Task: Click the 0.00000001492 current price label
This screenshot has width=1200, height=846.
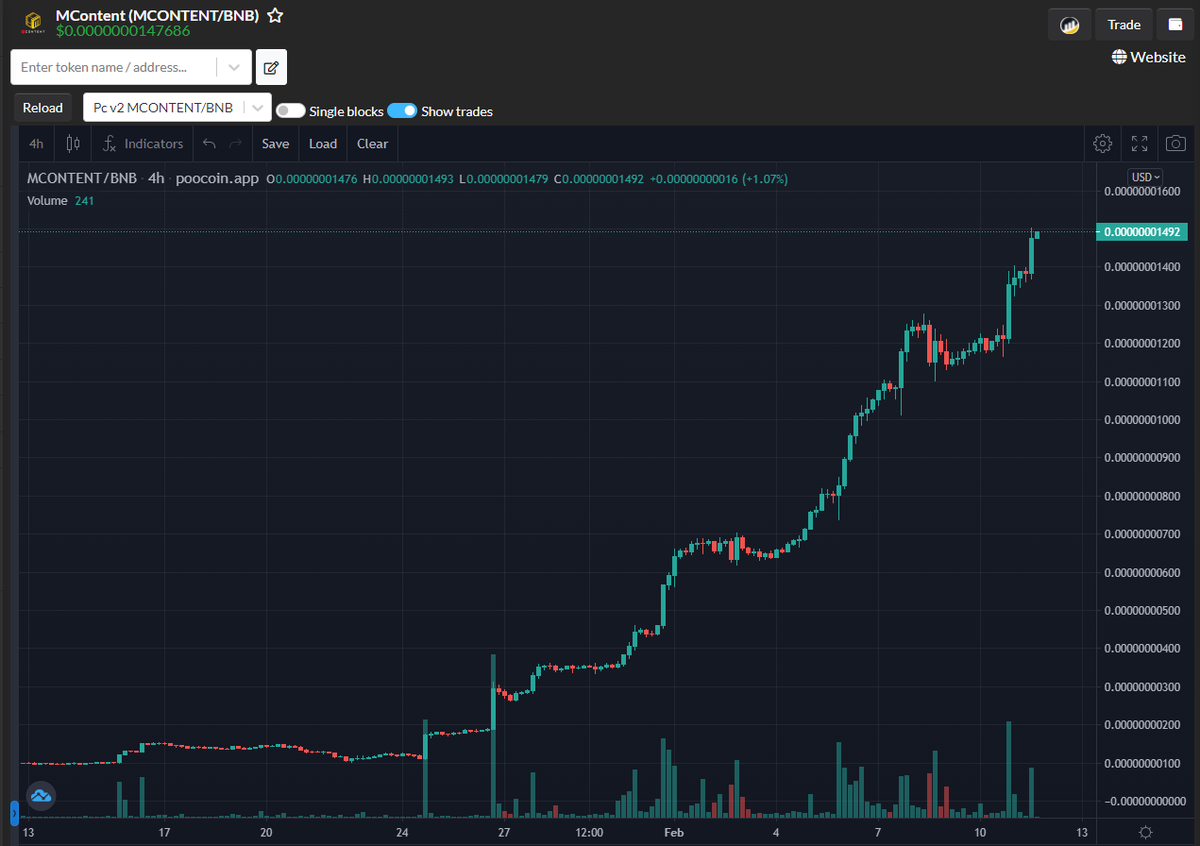Action: pyautogui.click(x=1142, y=232)
